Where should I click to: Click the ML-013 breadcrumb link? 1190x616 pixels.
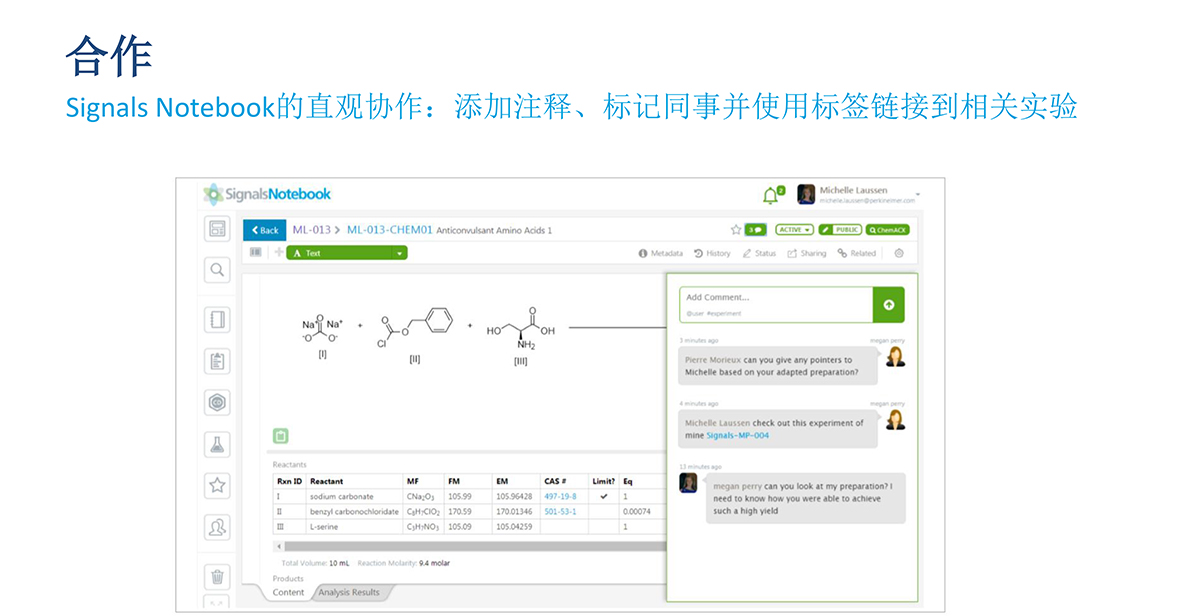[x=312, y=230]
